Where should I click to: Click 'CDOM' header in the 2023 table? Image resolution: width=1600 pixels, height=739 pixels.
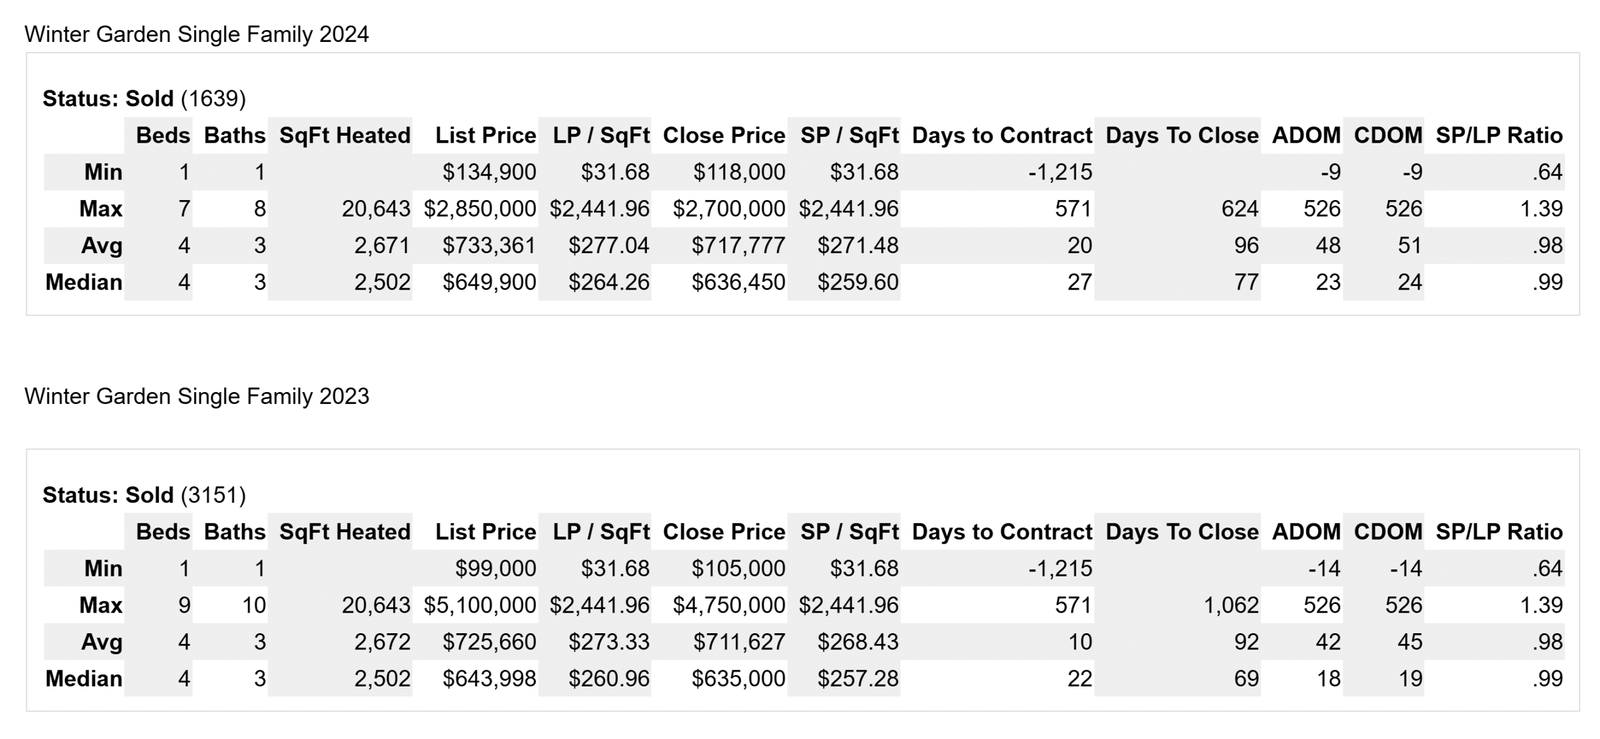pos(1387,532)
